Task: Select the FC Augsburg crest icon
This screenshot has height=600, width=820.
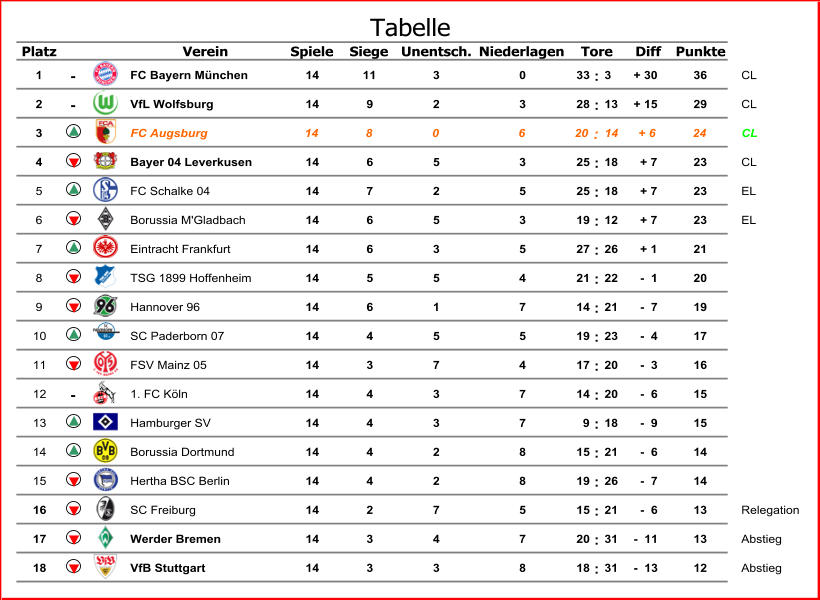Action: coord(105,132)
